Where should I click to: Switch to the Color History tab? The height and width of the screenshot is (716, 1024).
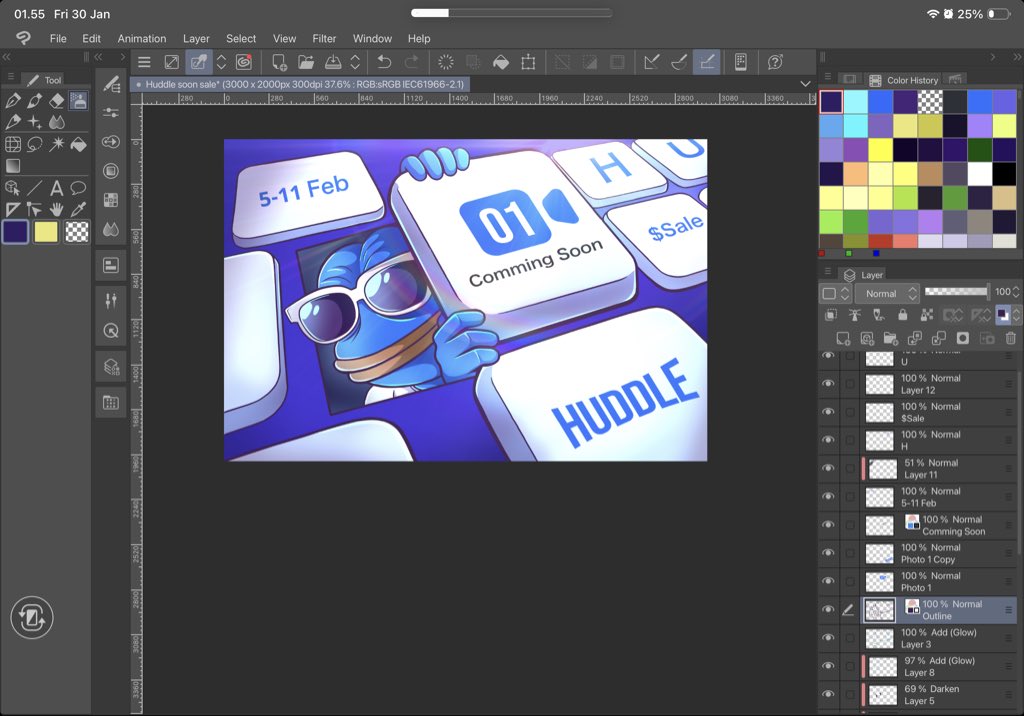click(904, 80)
